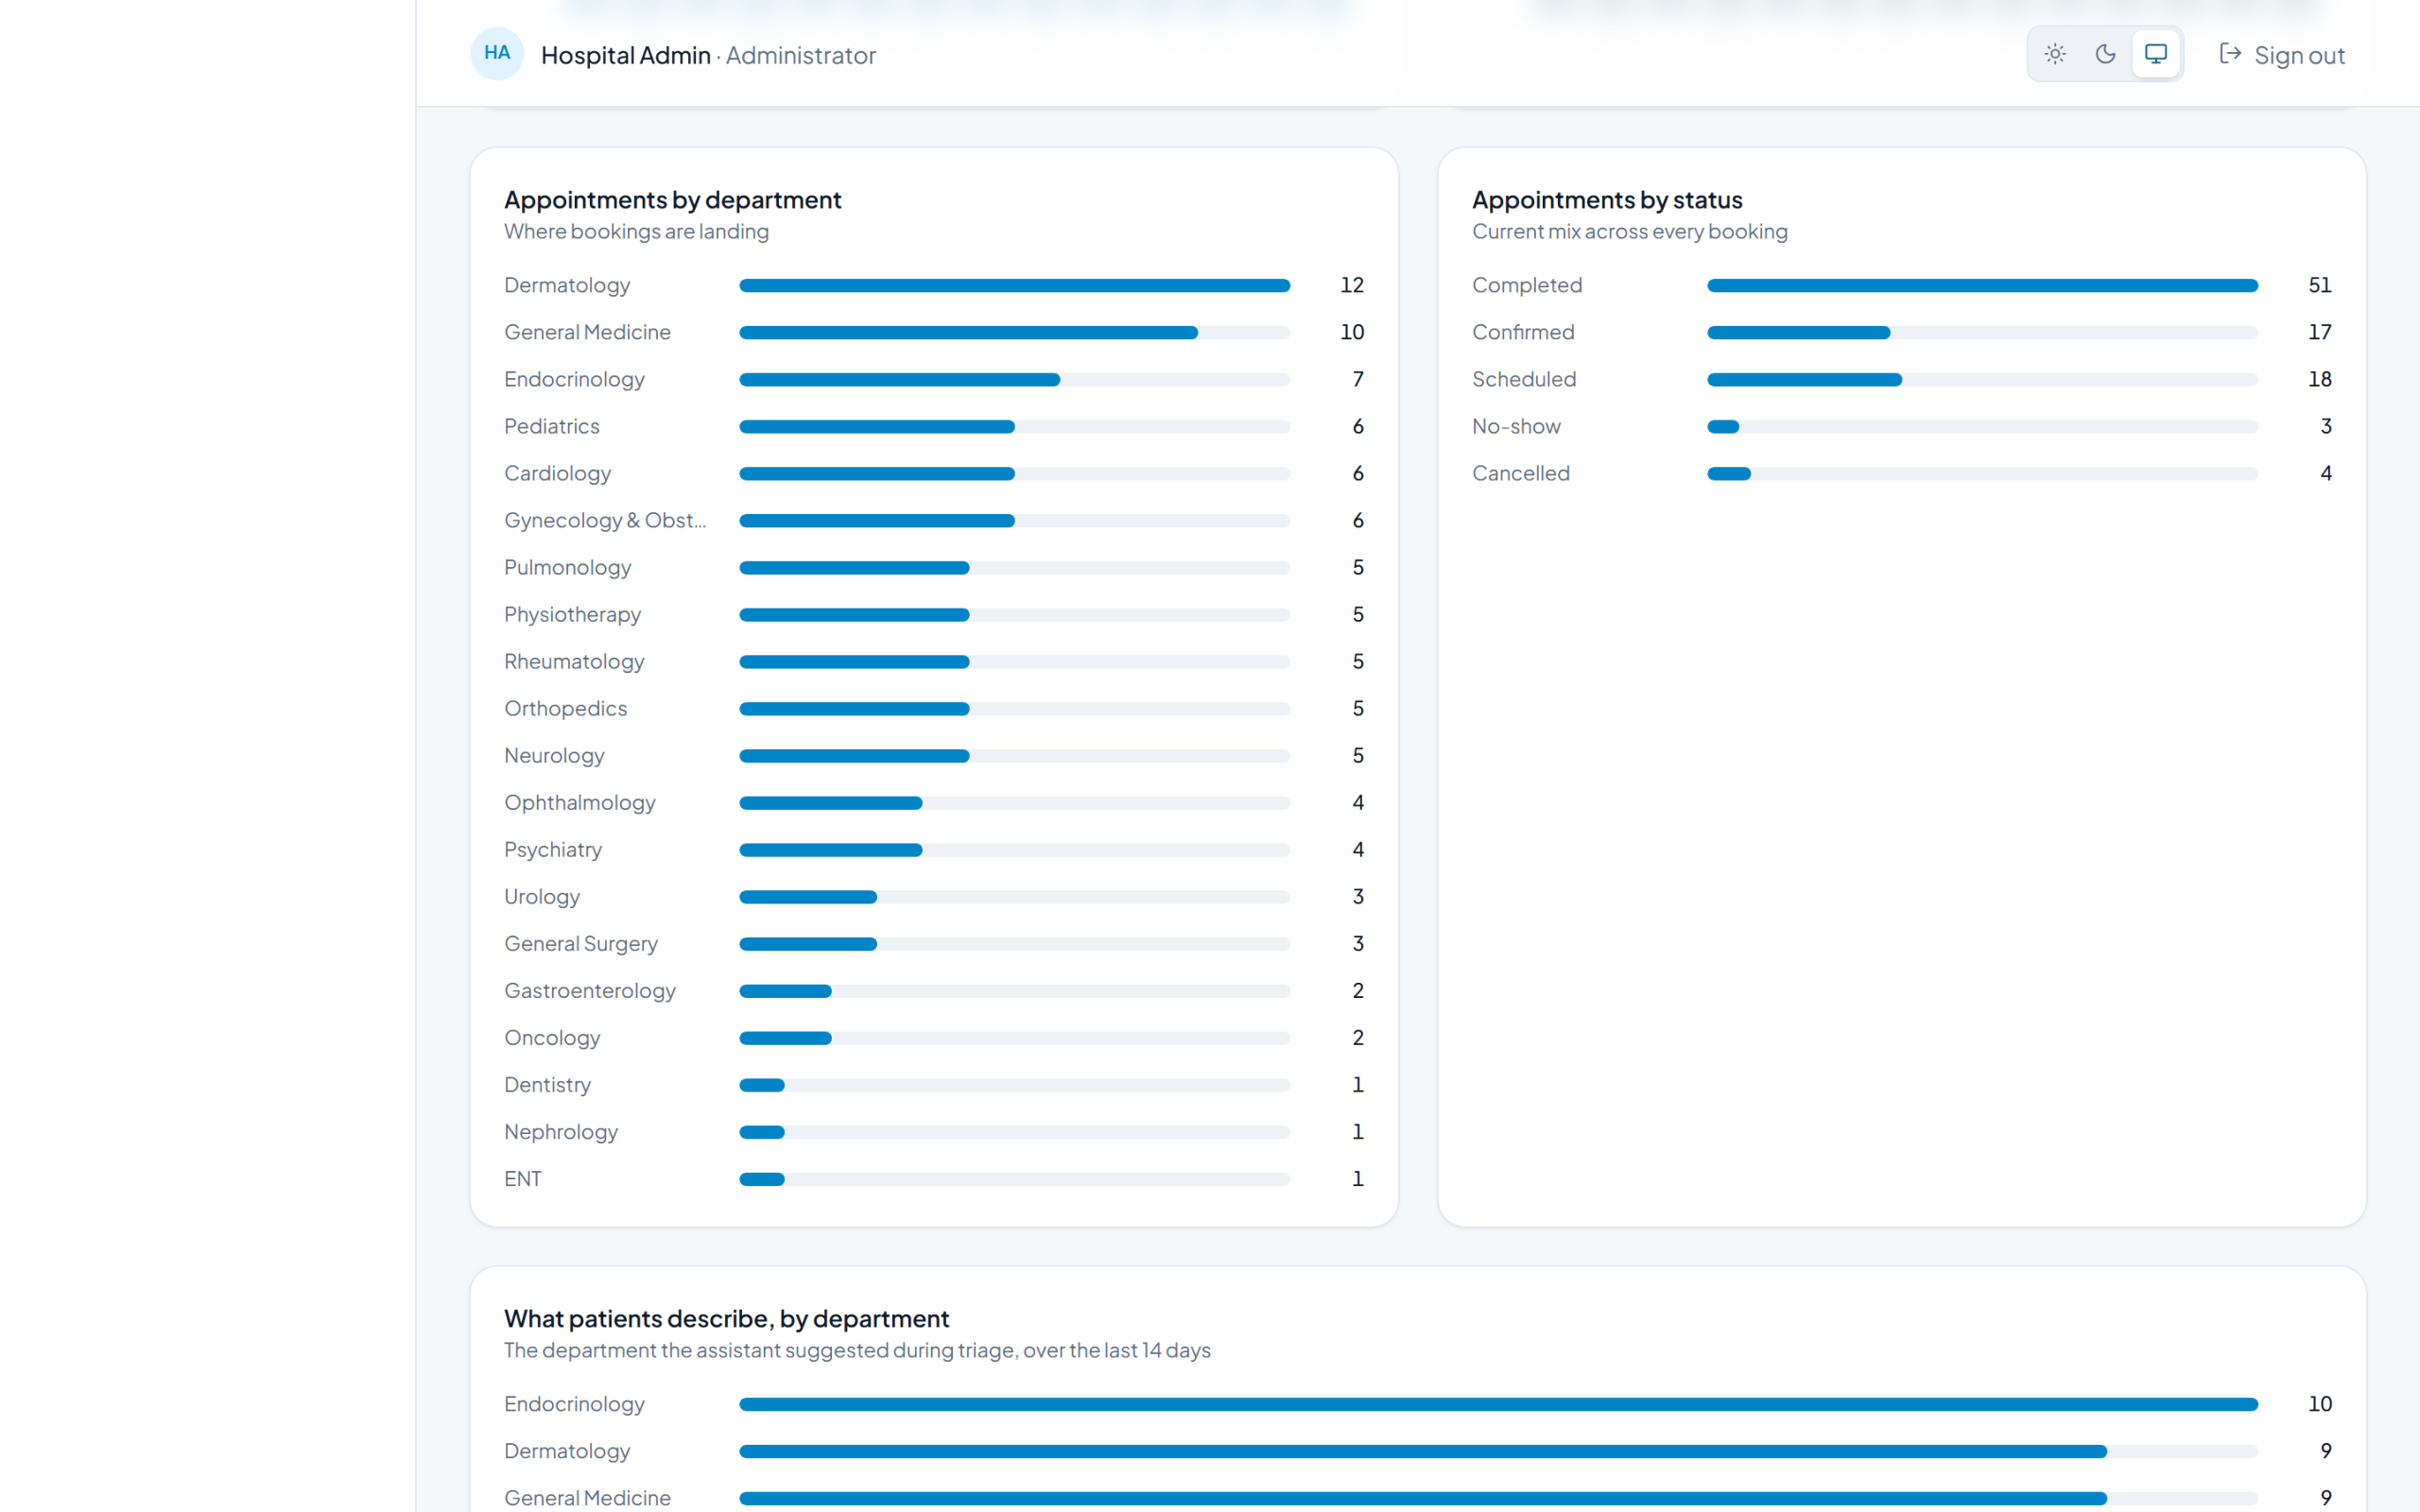
Task: Click the truncated Gynecology & Obst… label
Action: (605, 520)
